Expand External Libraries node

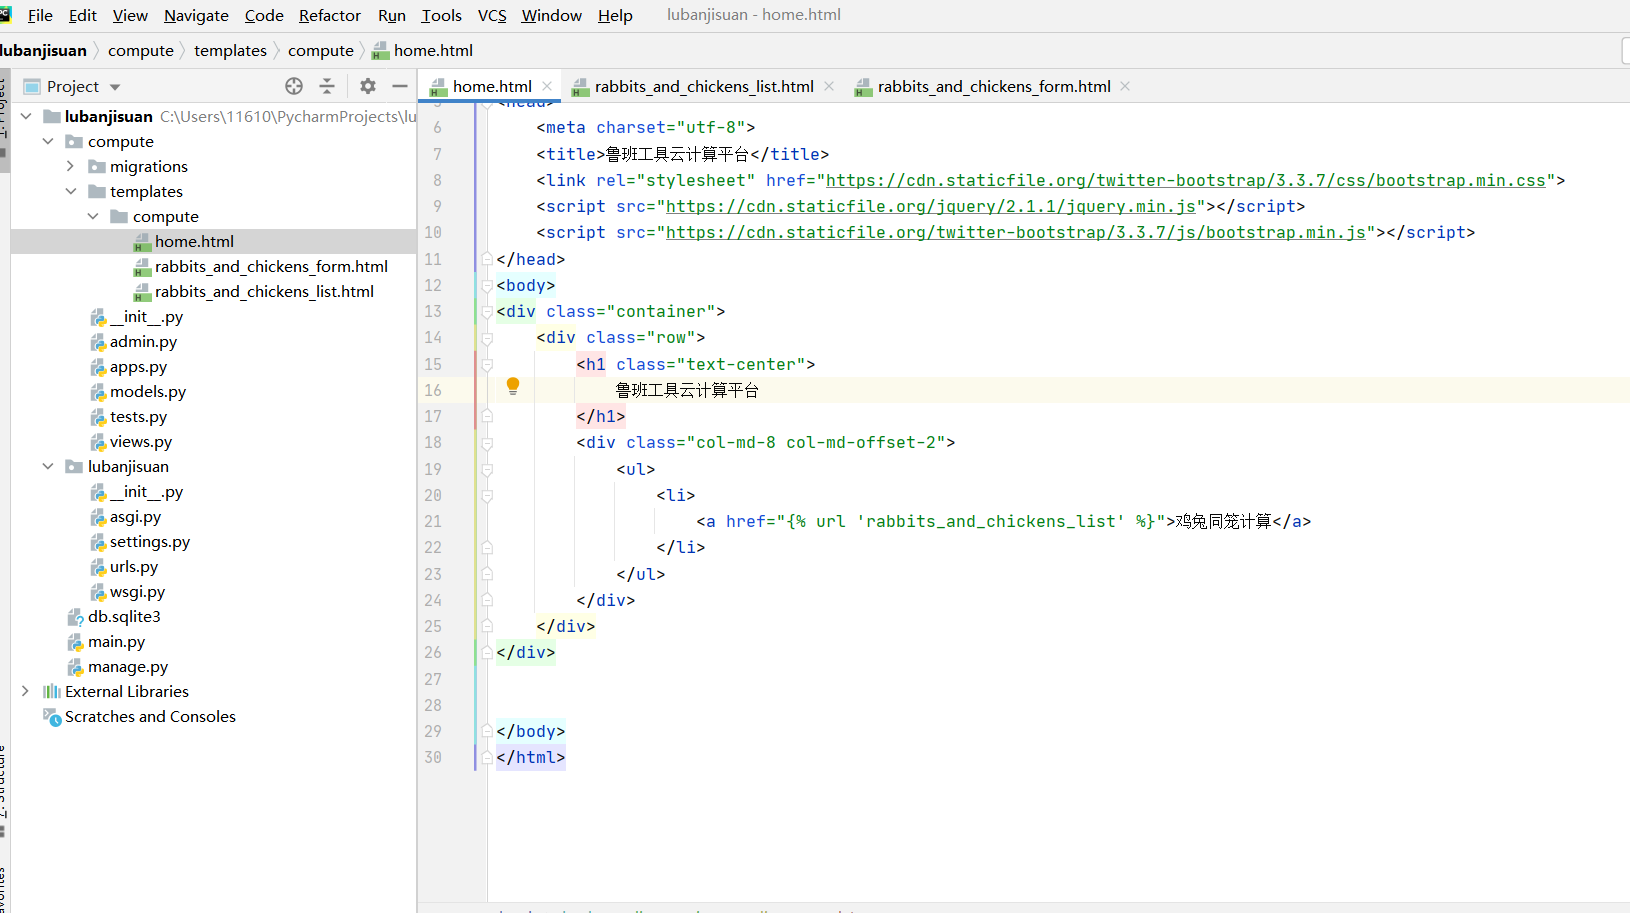click(x=25, y=691)
